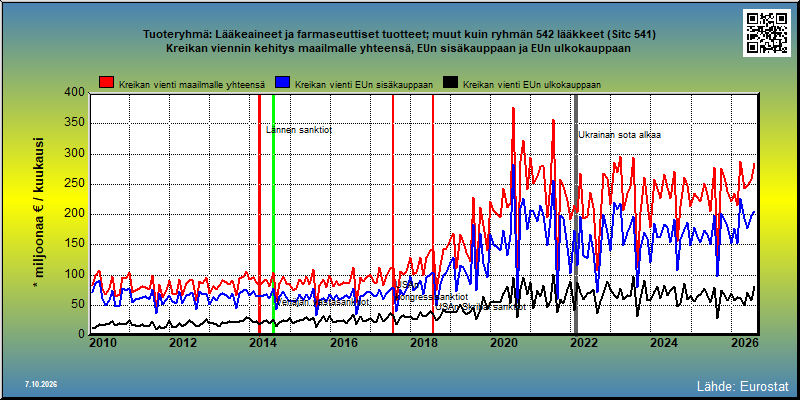Click the y-axis value 50

tap(78, 305)
